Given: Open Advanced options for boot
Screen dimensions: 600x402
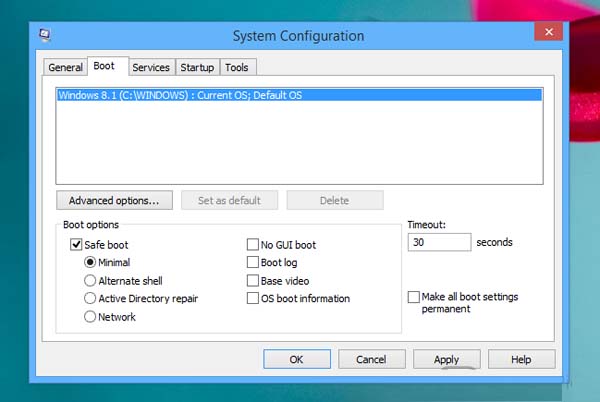Looking at the screenshot, I should (114, 200).
